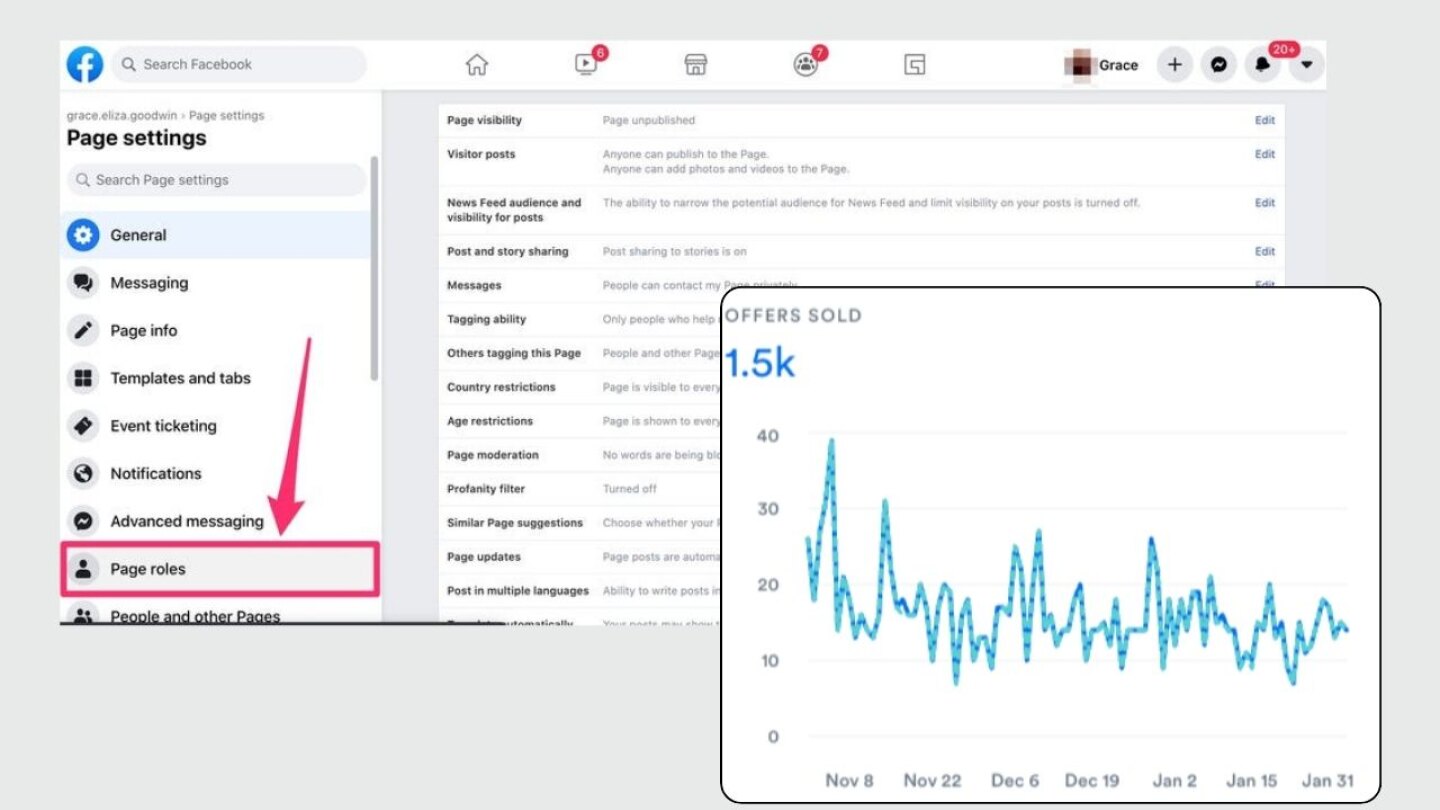Click the Page updates row label
Screen dimensions: 1440x810
click(484, 557)
